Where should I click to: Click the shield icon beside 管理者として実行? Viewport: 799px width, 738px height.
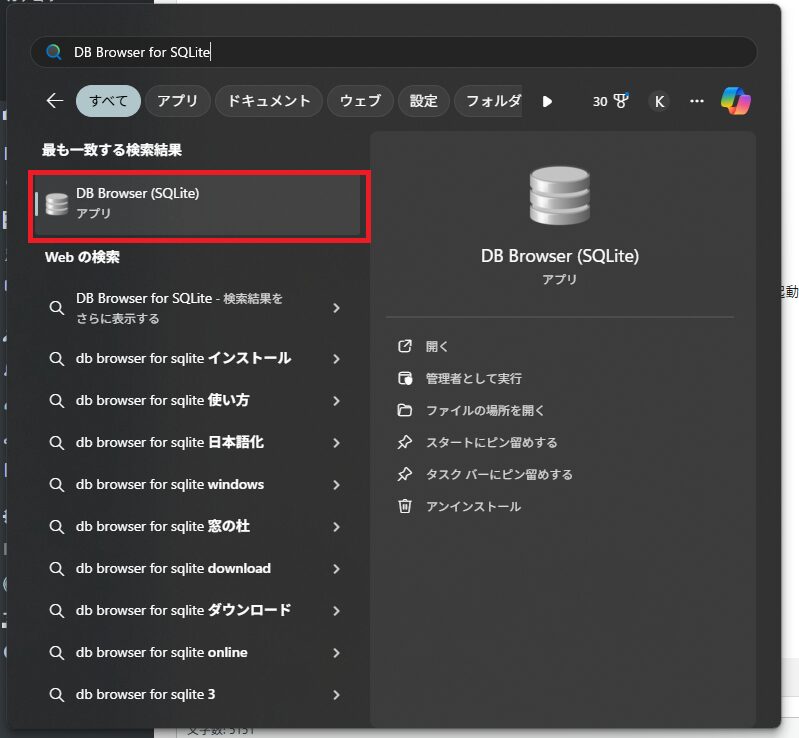405,379
